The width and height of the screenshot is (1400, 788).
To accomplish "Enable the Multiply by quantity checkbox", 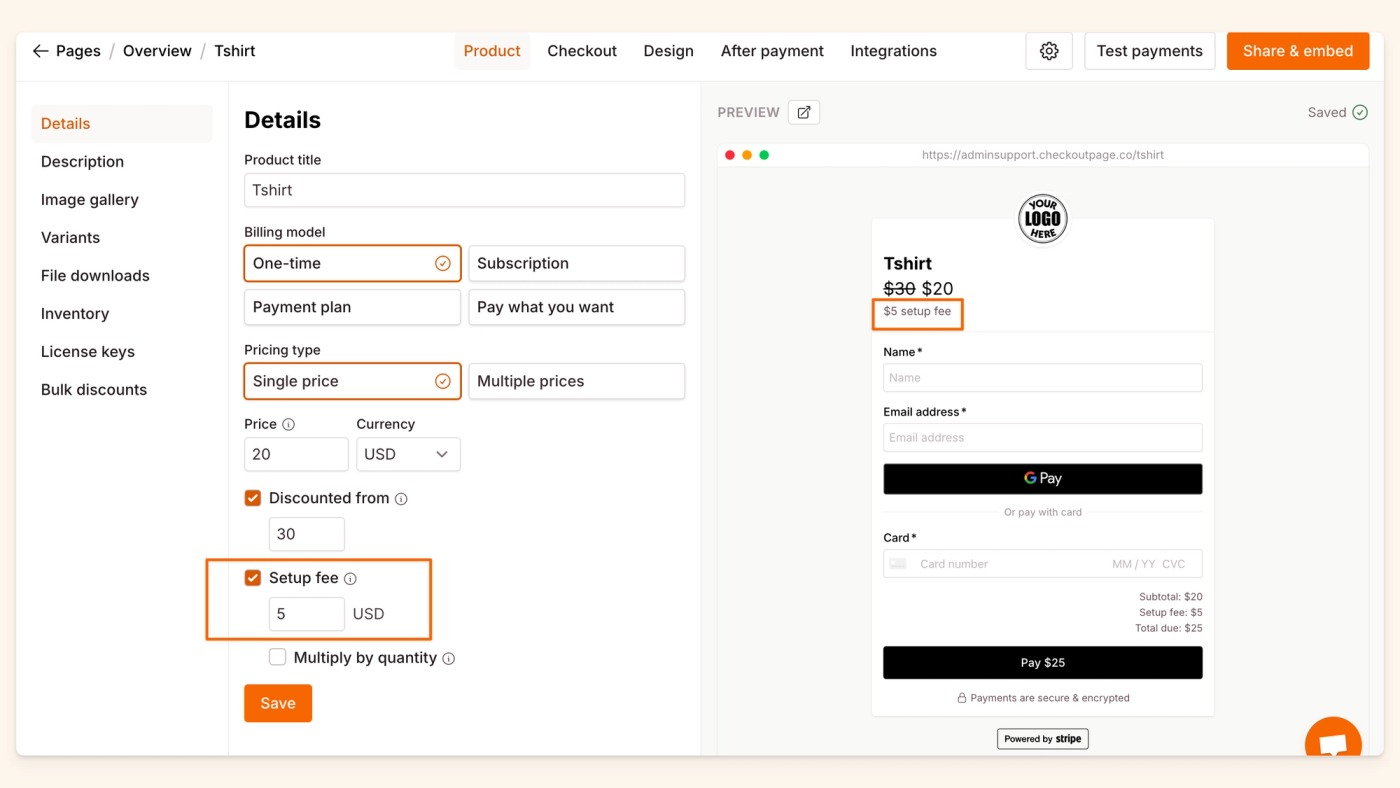I will [278, 658].
